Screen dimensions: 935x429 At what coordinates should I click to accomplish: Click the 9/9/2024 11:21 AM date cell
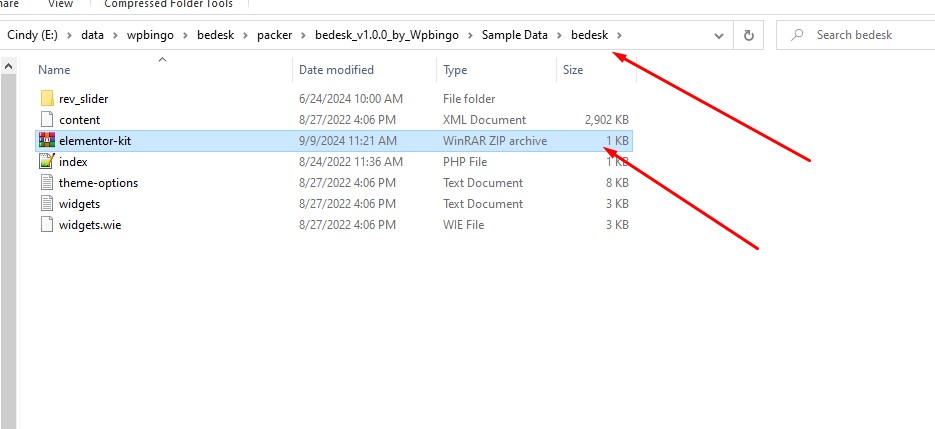348,141
